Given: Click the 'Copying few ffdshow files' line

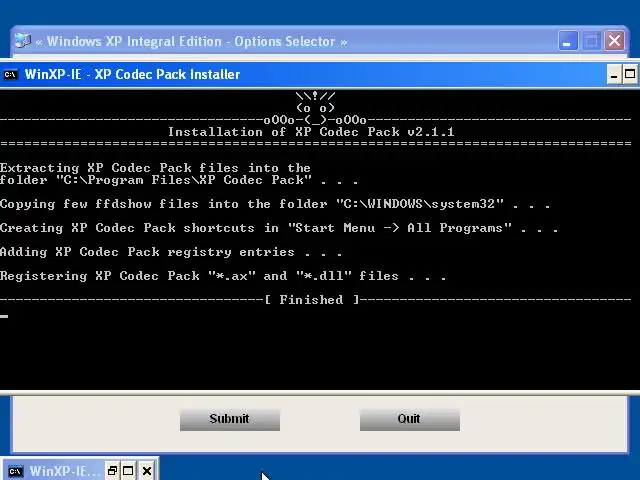Looking at the screenshot, I should point(275,204).
